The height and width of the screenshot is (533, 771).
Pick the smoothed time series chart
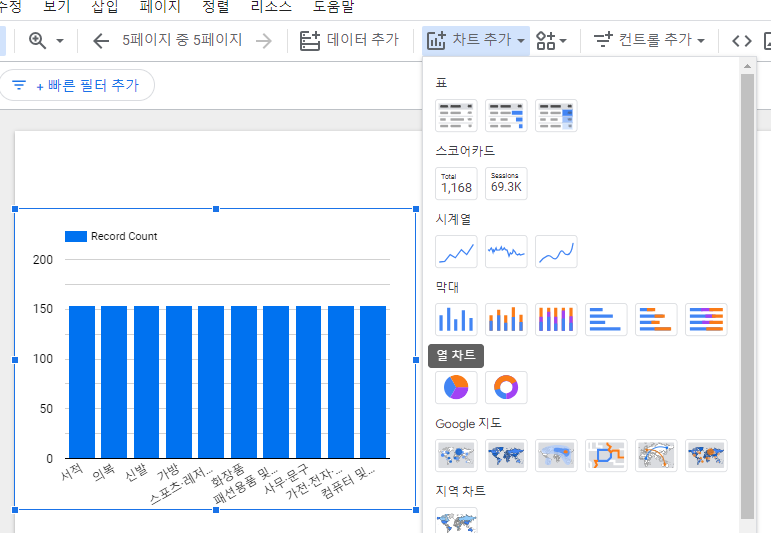(556, 251)
